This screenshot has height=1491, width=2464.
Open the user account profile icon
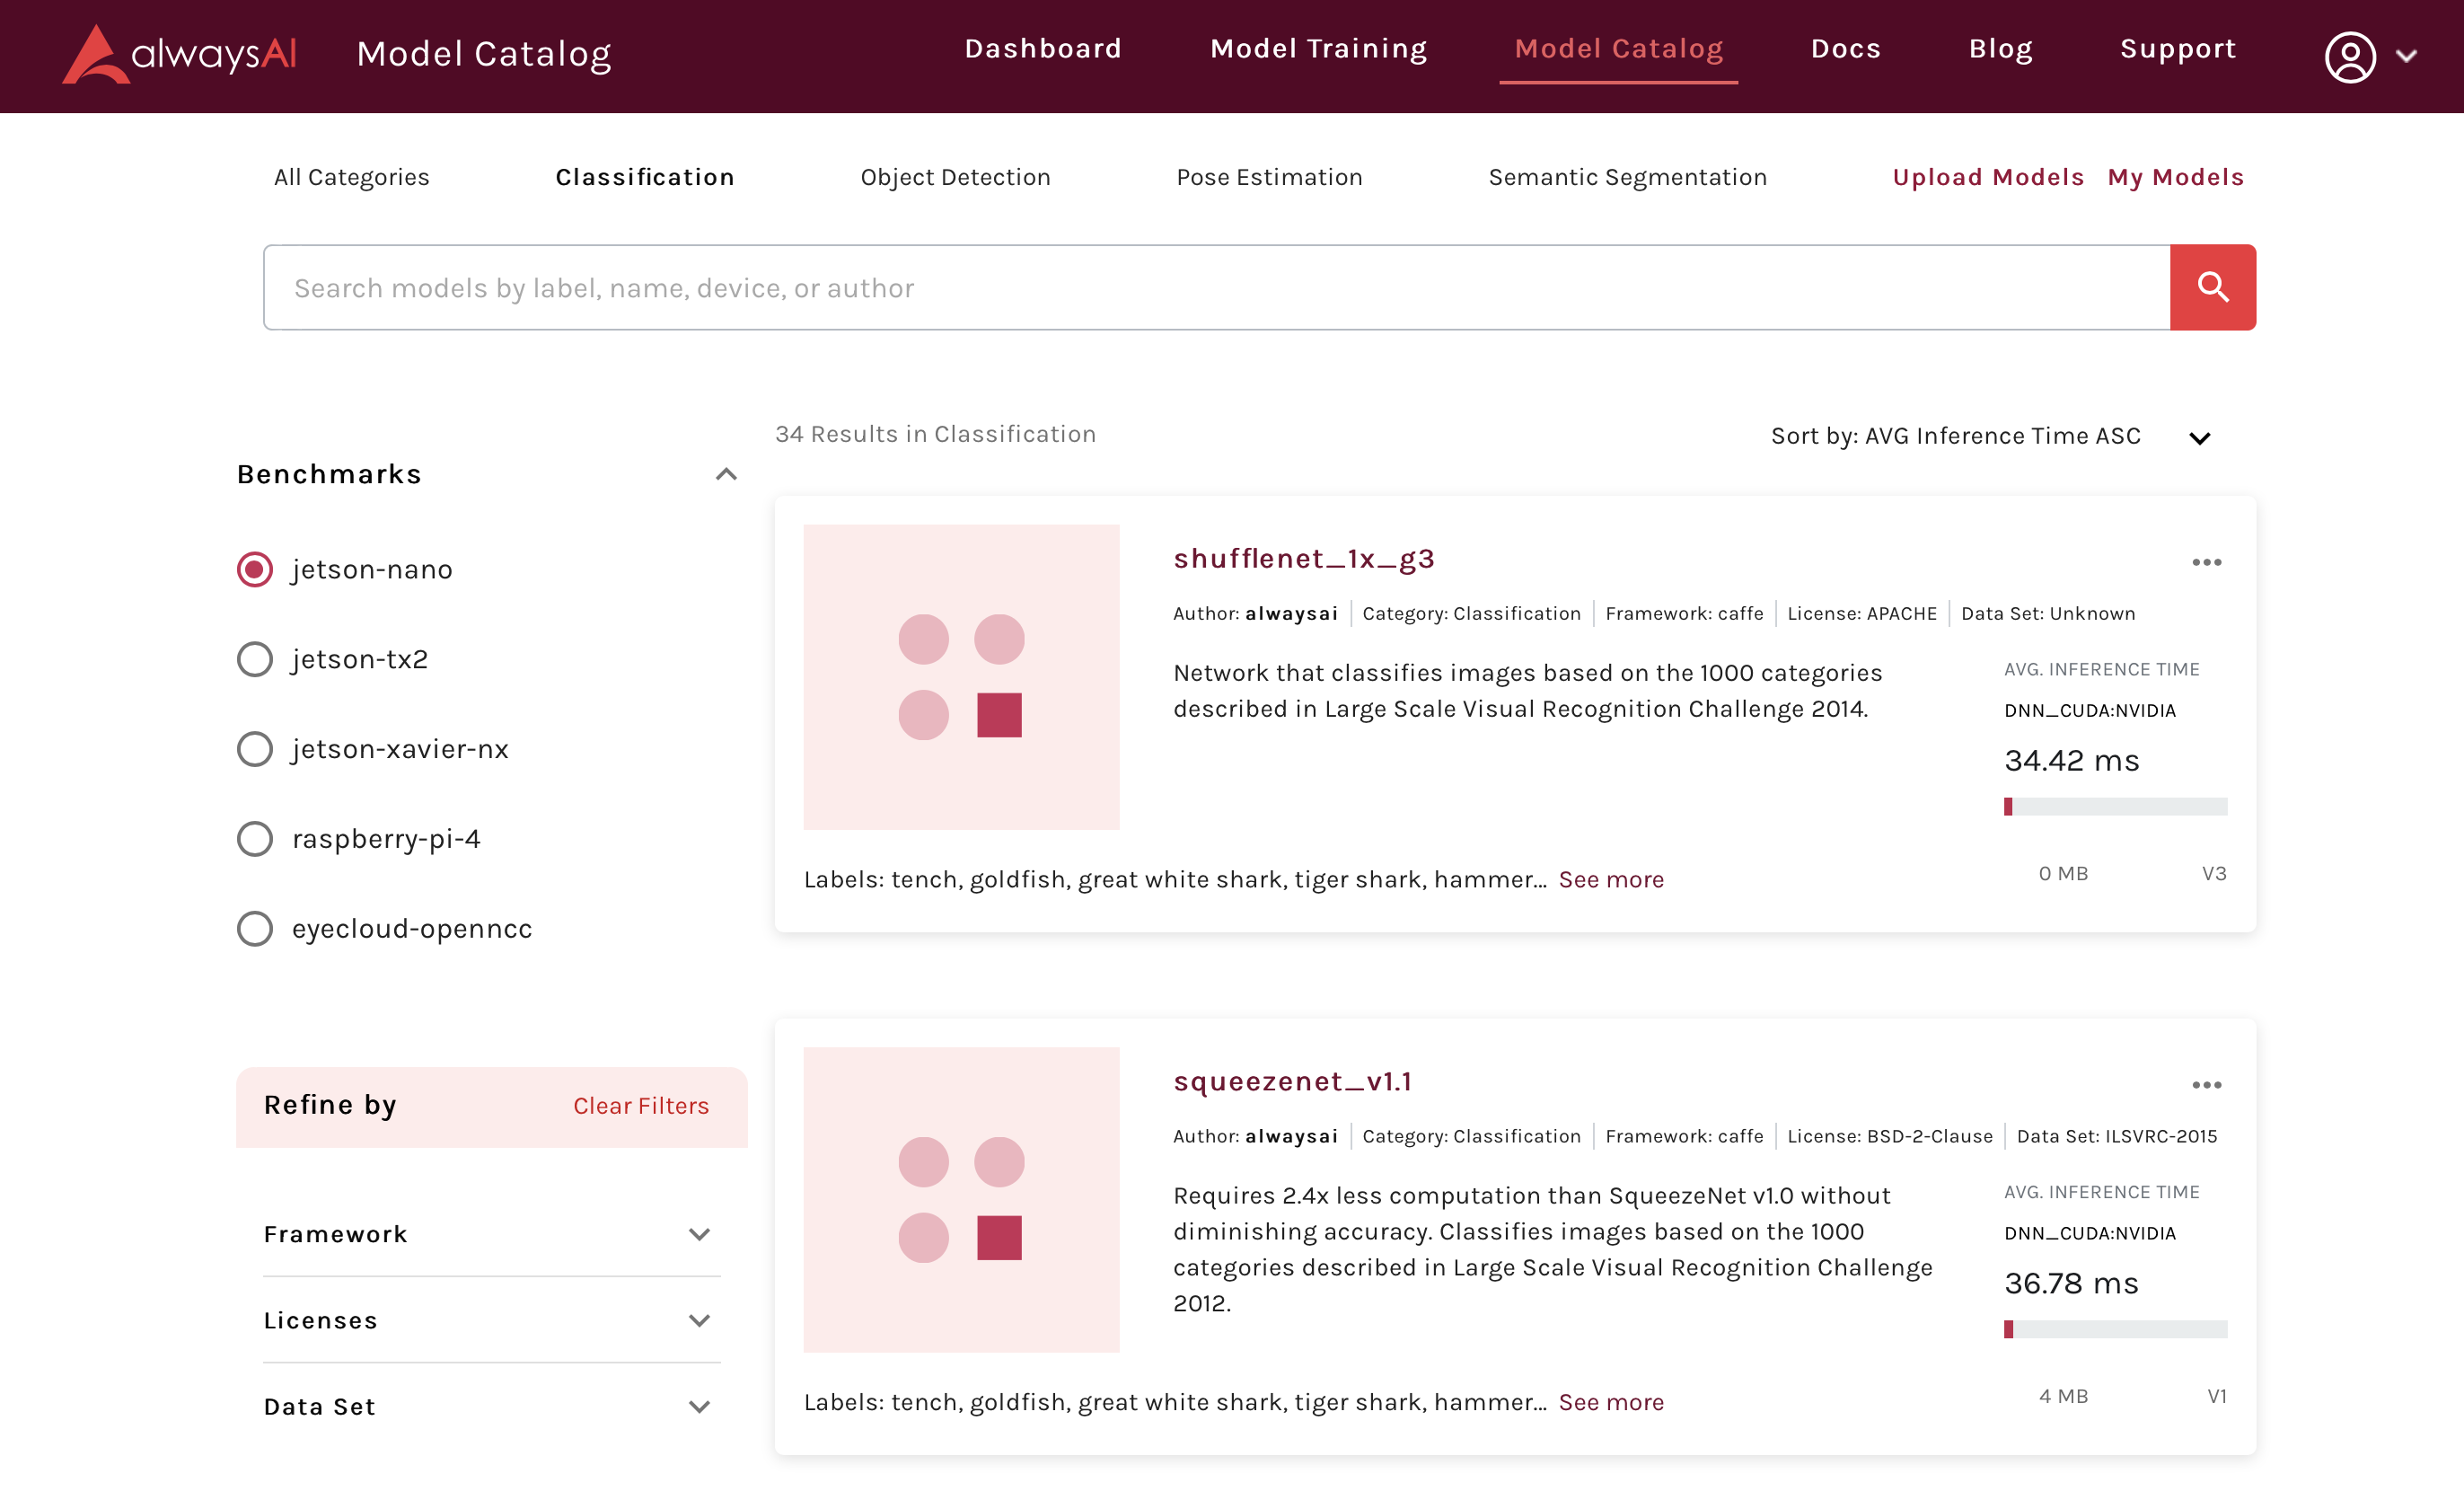click(2350, 56)
